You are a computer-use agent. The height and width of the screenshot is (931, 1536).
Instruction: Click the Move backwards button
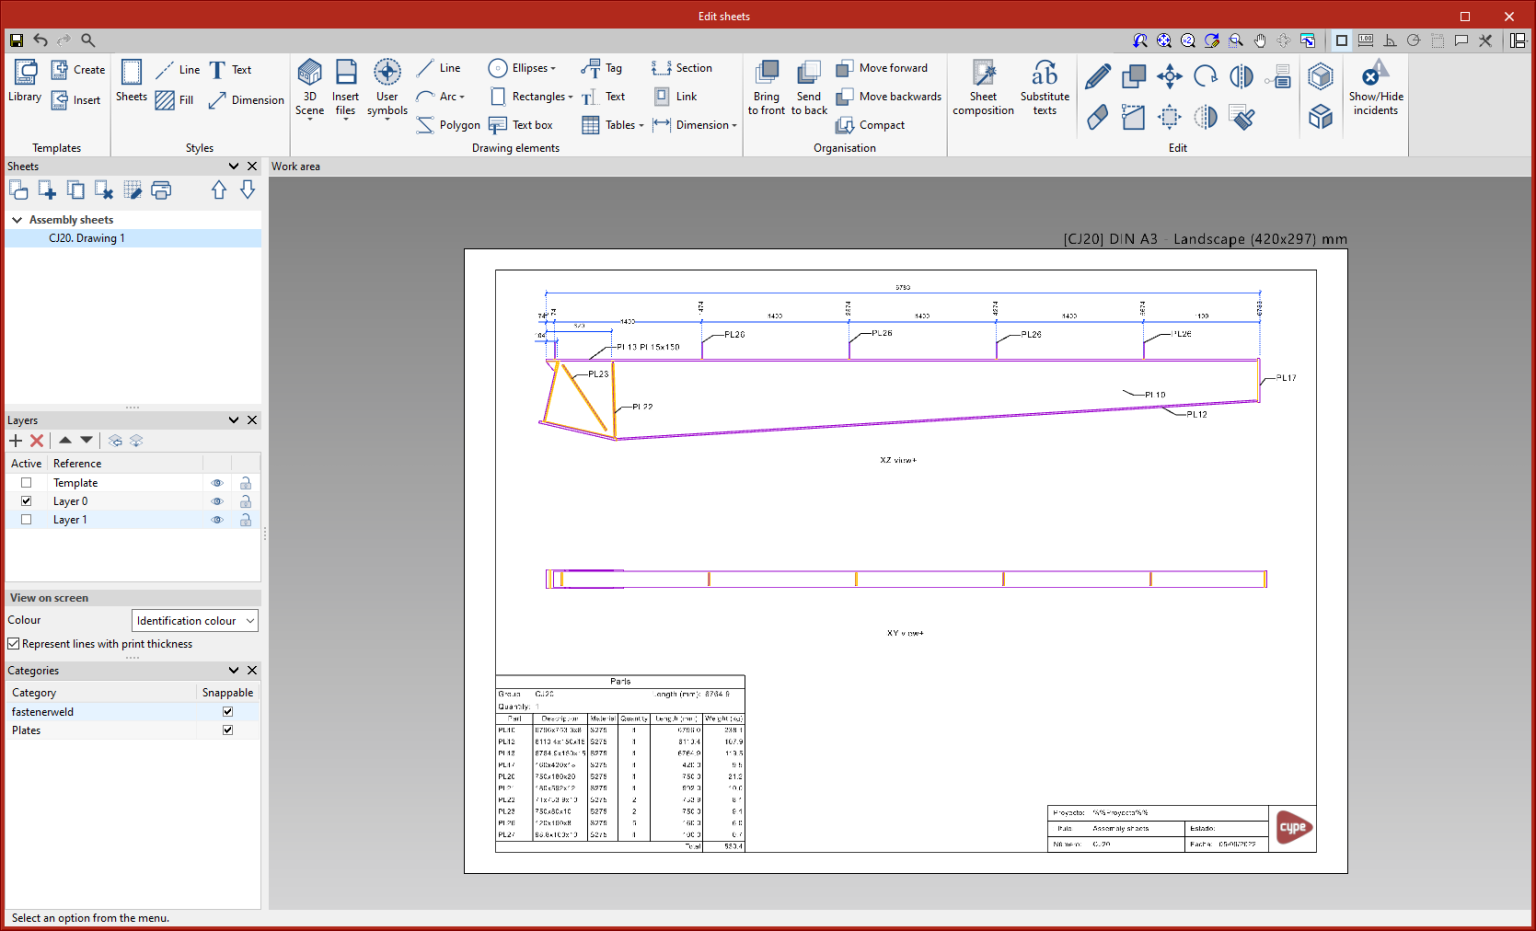[x=889, y=97]
